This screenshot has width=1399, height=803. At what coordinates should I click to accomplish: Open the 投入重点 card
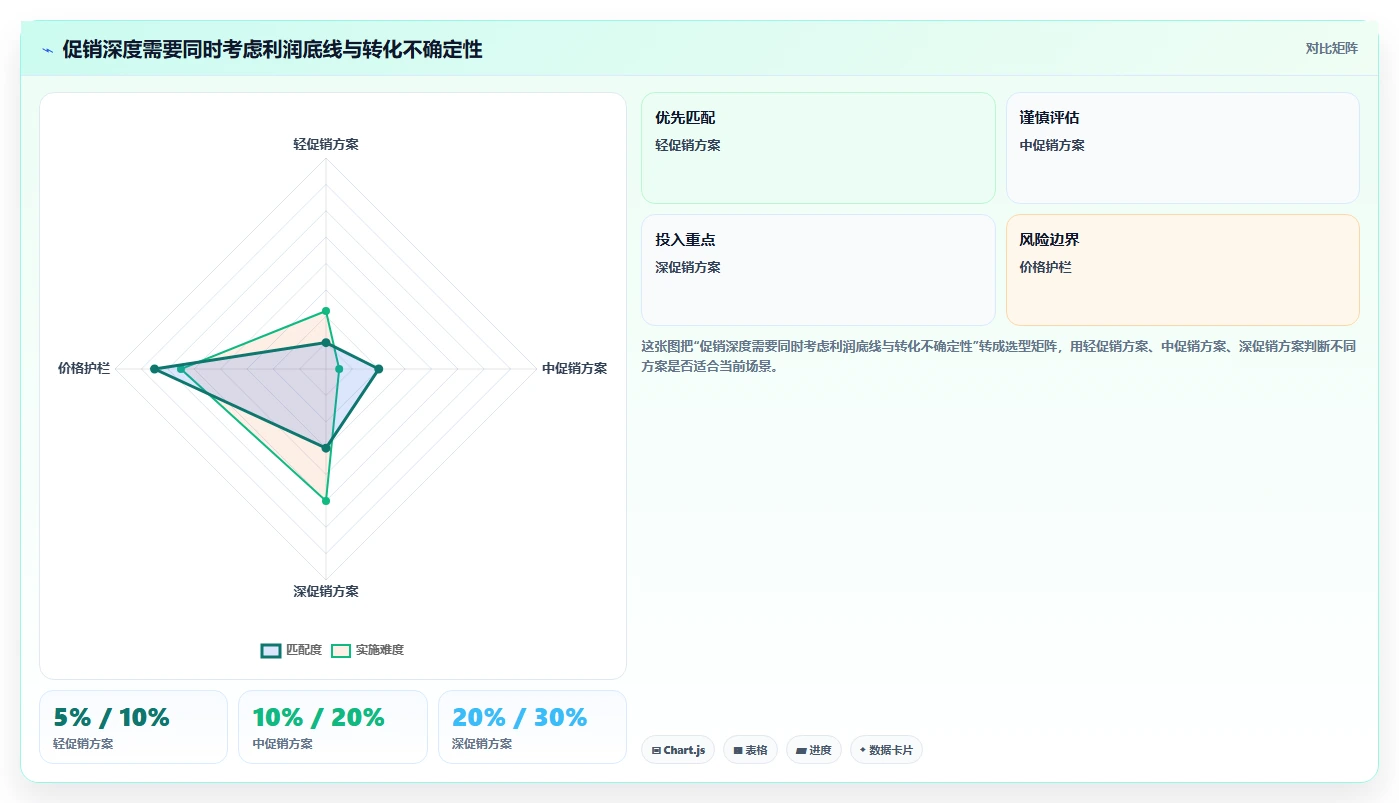point(818,270)
